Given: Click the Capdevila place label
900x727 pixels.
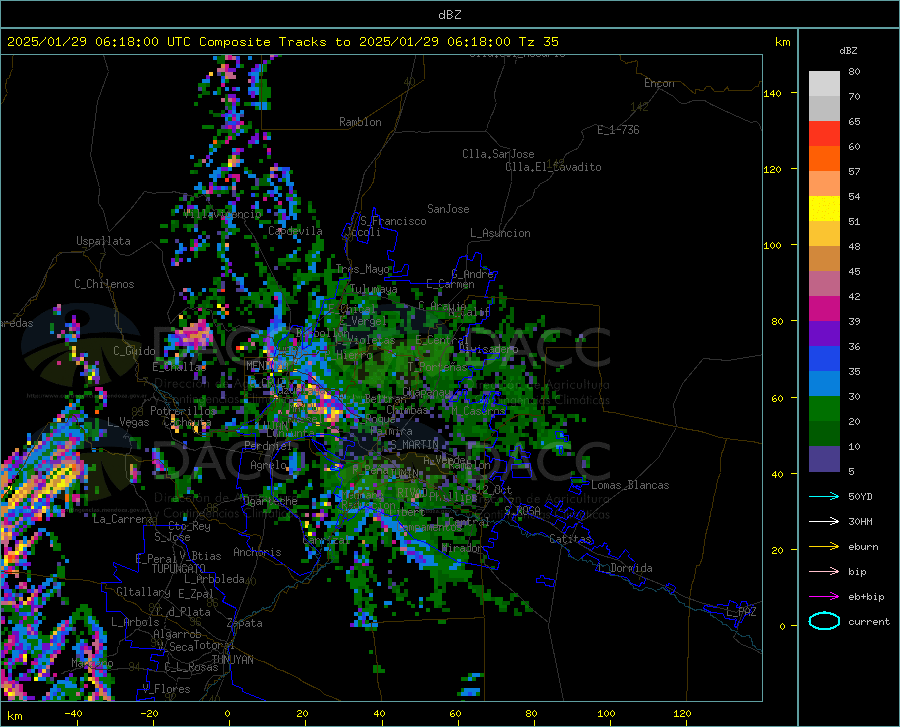Looking at the screenshot, I should [x=295, y=231].
